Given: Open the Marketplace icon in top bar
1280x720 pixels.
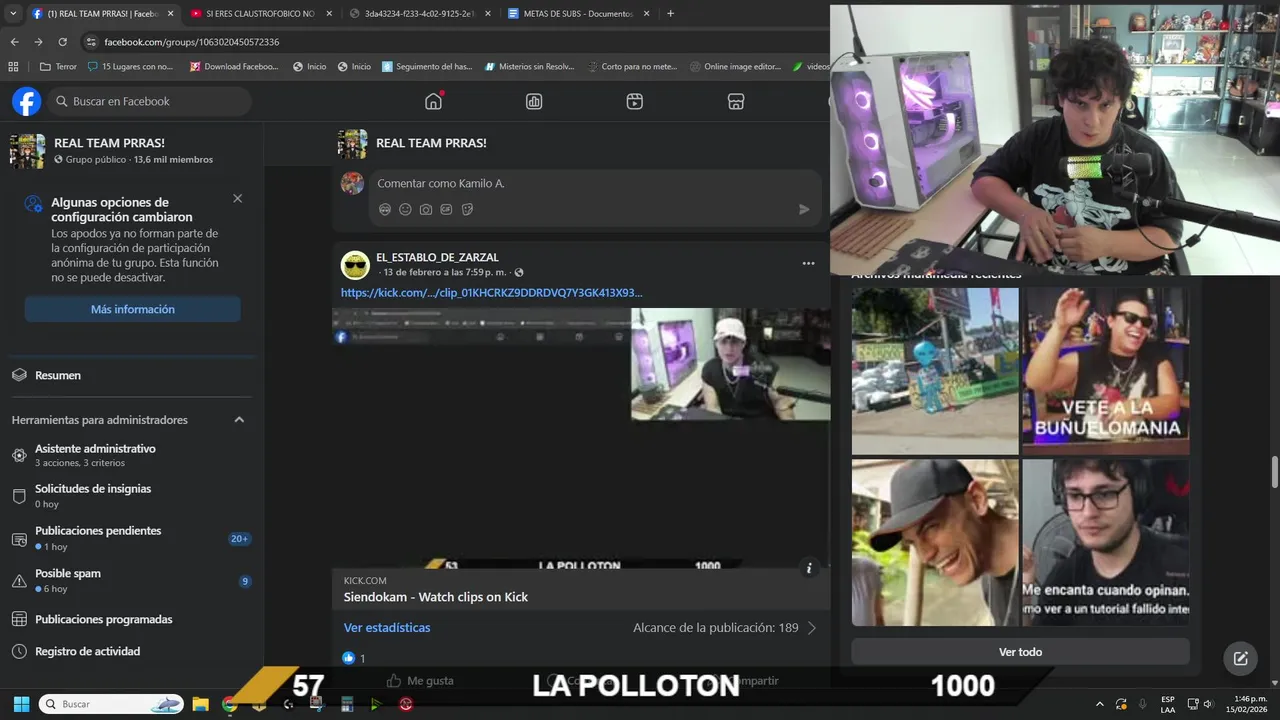Looking at the screenshot, I should coord(735,101).
